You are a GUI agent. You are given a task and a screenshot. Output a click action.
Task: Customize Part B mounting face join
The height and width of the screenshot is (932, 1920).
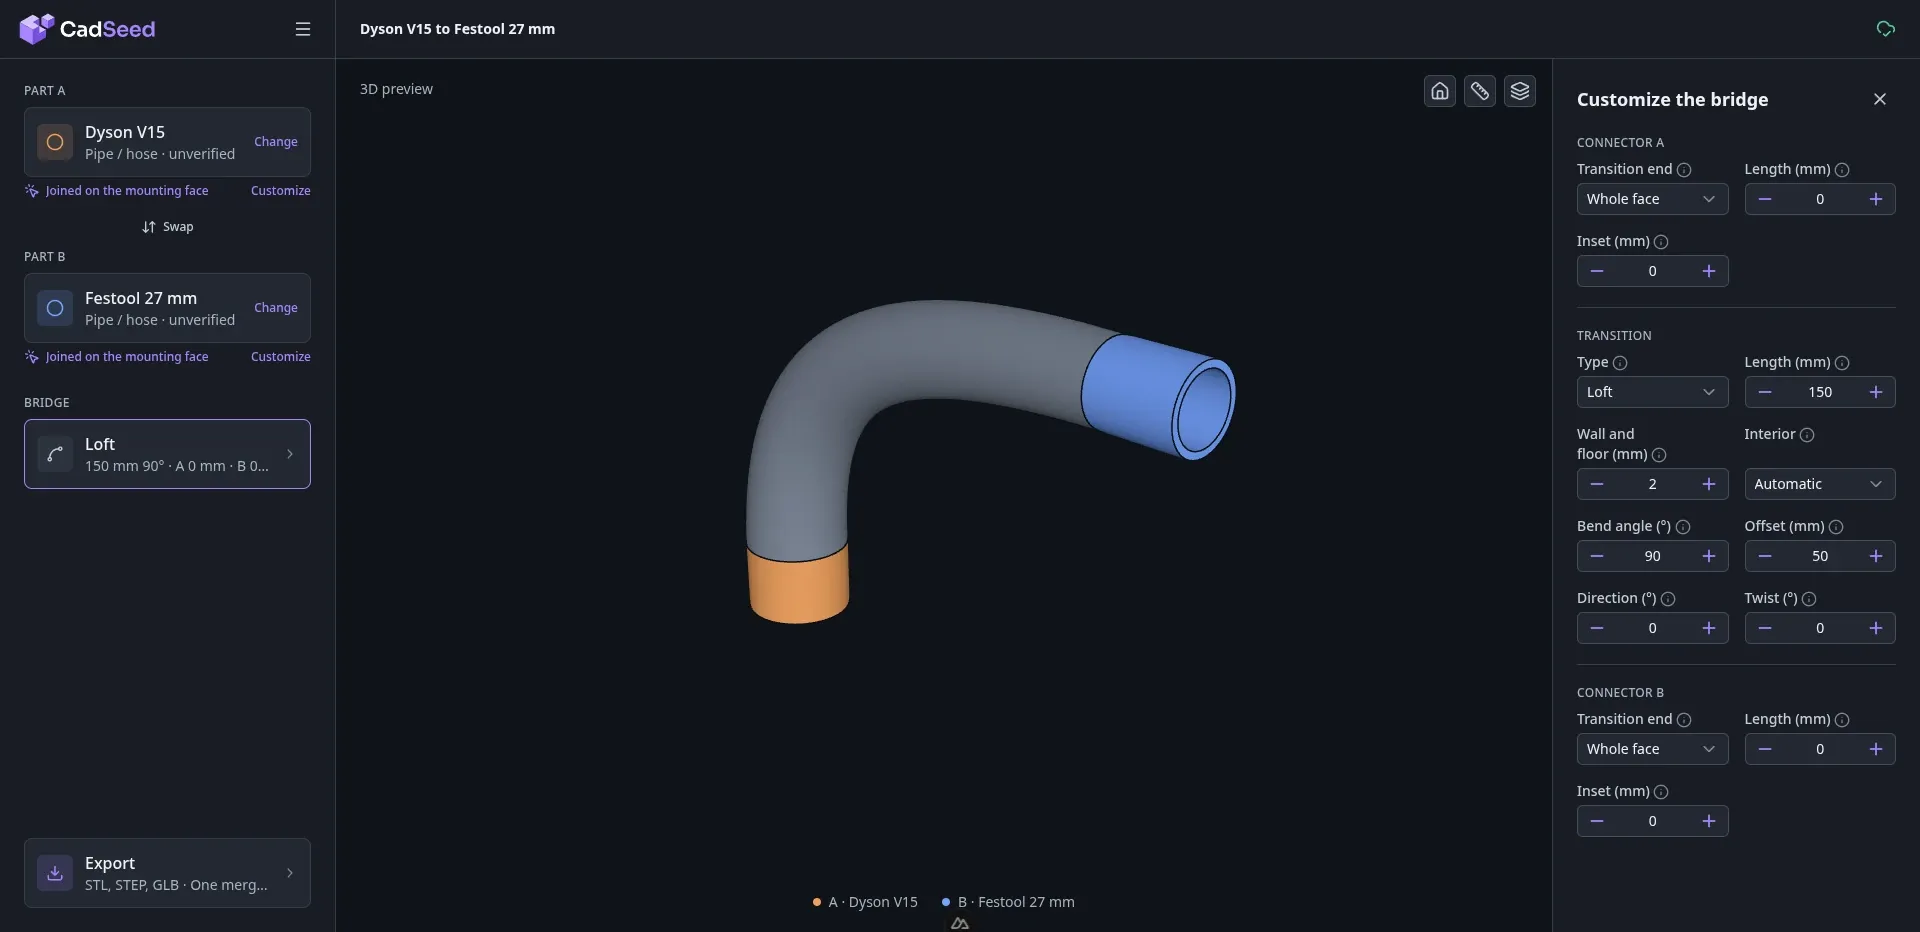point(281,357)
